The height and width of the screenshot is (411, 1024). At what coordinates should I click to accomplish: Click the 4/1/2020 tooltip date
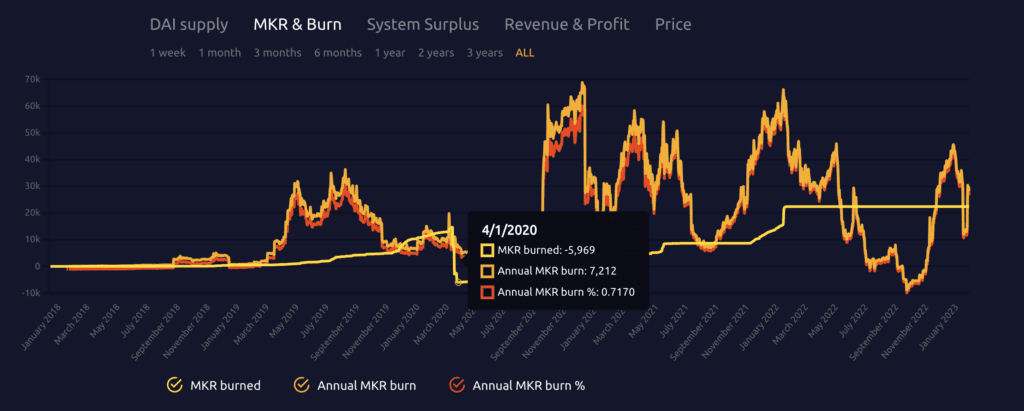click(x=509, y=230)
